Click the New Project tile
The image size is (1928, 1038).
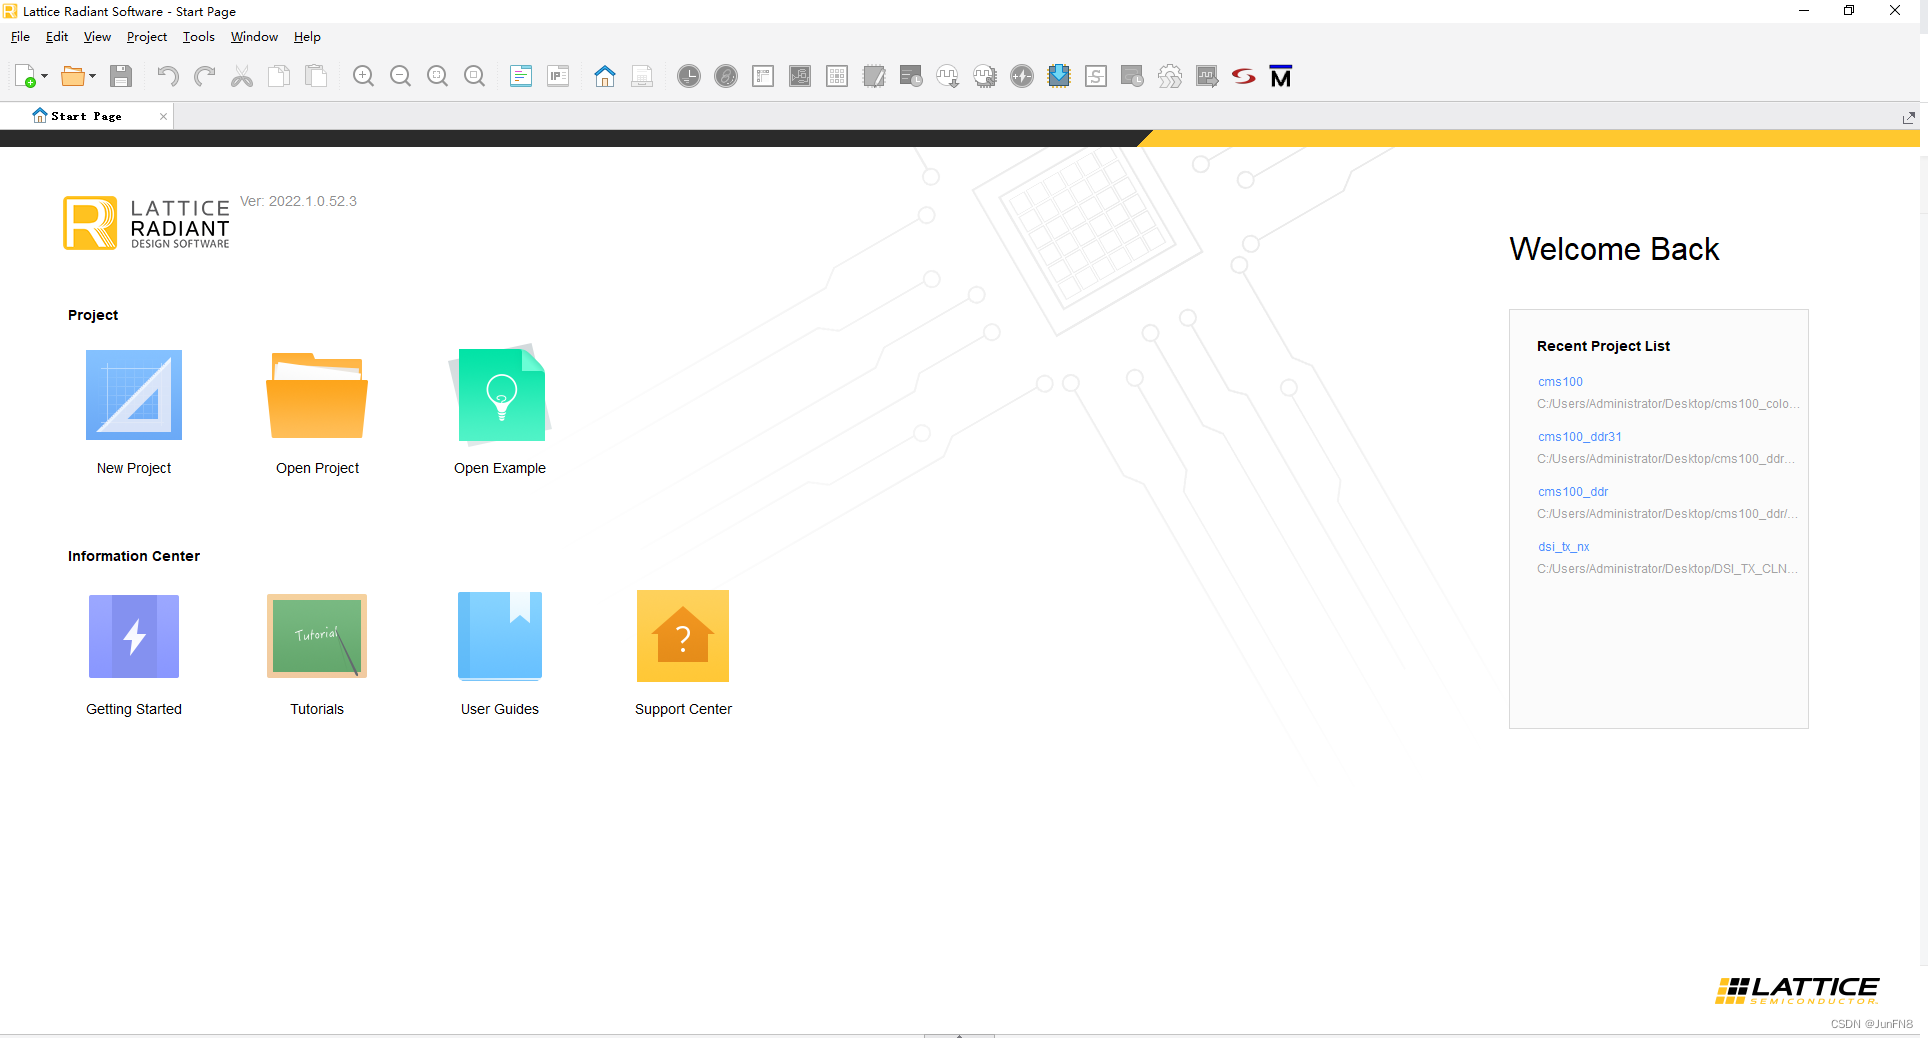coord(134,412)
